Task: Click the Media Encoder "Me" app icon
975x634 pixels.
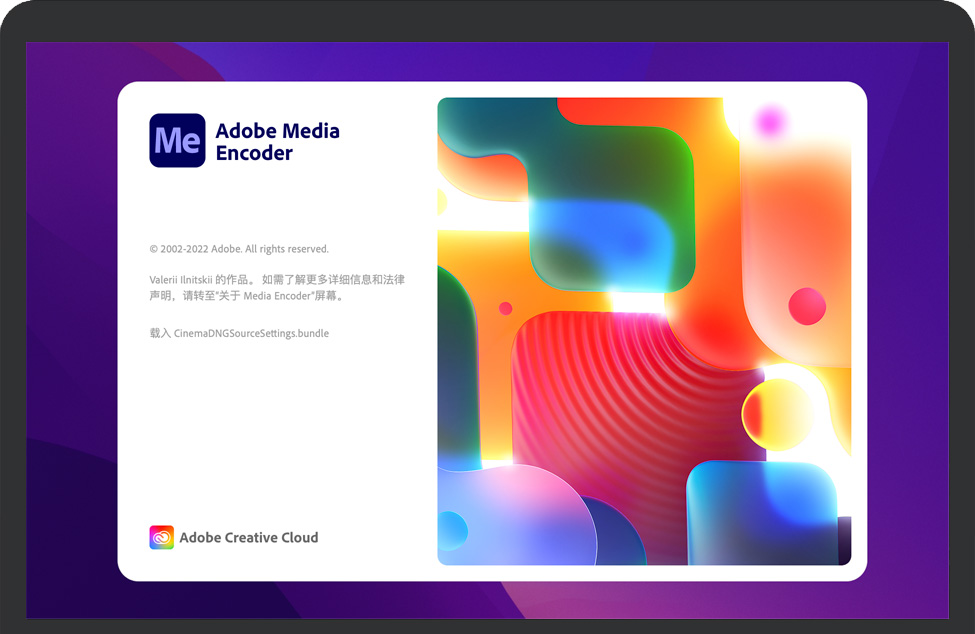Action: click(177, 140)
